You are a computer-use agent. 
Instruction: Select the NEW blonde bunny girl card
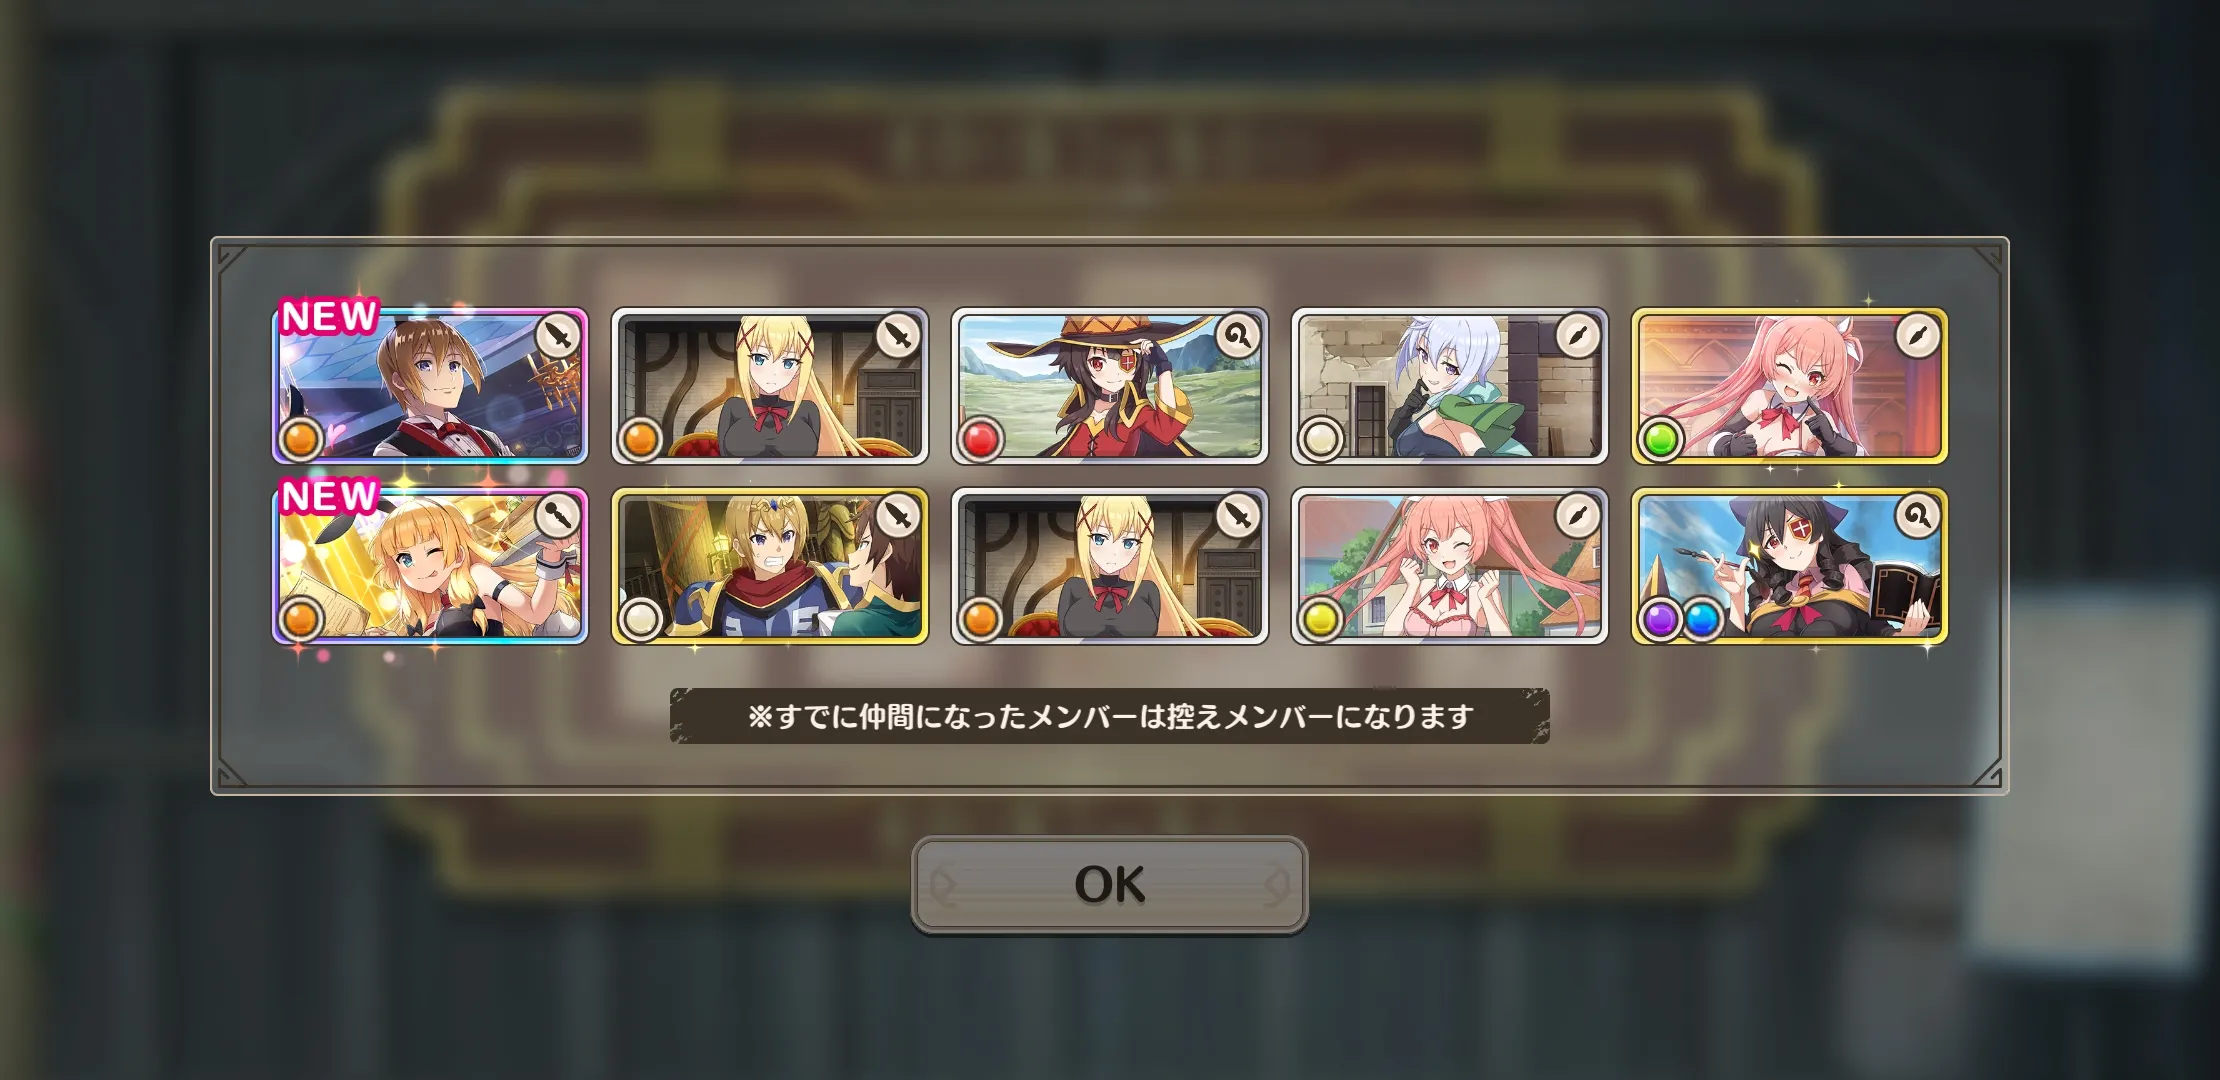pyautogui.click(x=430, y=566)
